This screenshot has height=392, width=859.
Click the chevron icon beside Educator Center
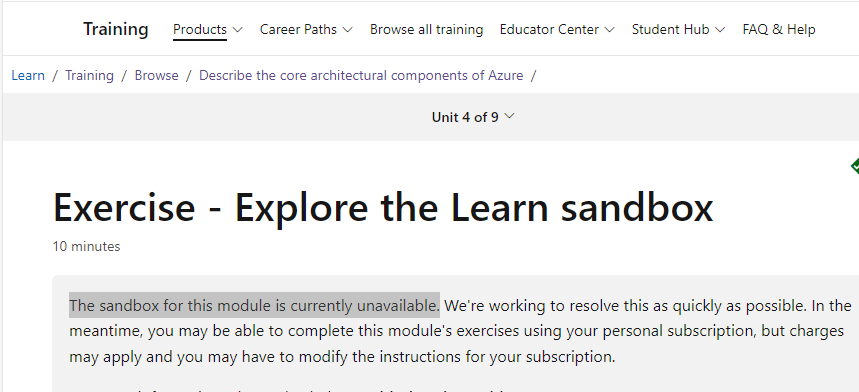[609, 30]
